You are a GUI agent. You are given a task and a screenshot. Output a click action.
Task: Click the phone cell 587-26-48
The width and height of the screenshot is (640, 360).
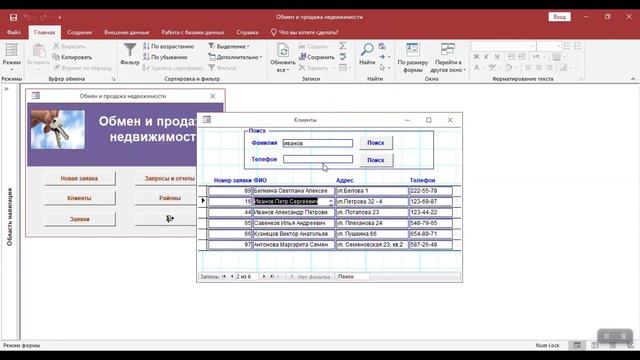(431, 245)
